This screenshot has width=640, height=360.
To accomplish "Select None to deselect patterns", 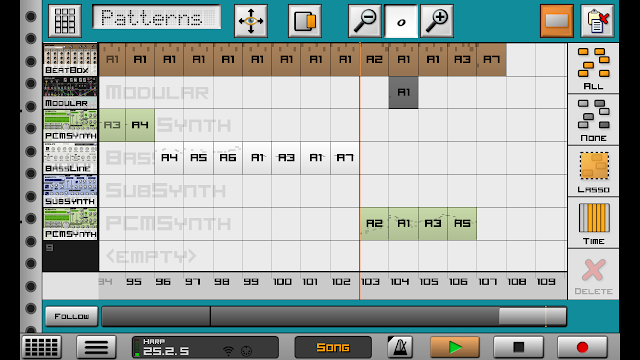I will coord(593,120).
